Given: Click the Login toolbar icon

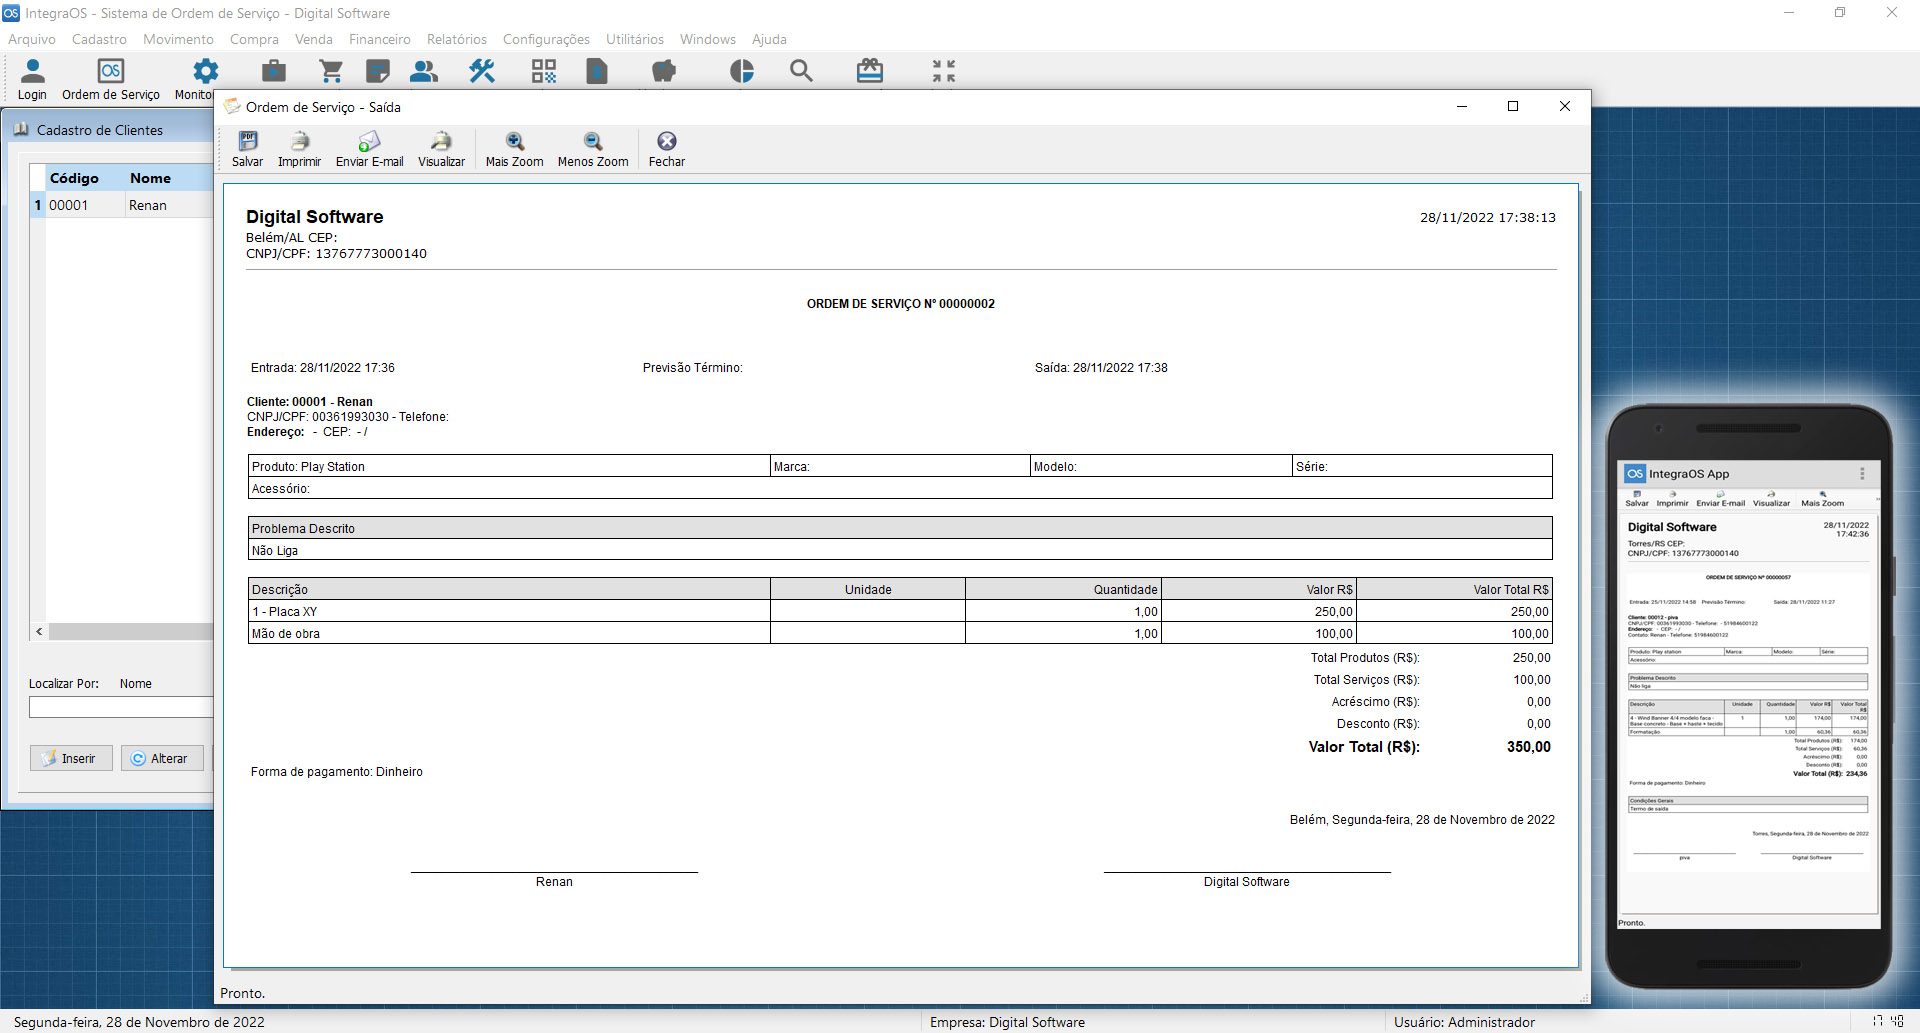Looking at the screenshot, I should click(32, 79).
